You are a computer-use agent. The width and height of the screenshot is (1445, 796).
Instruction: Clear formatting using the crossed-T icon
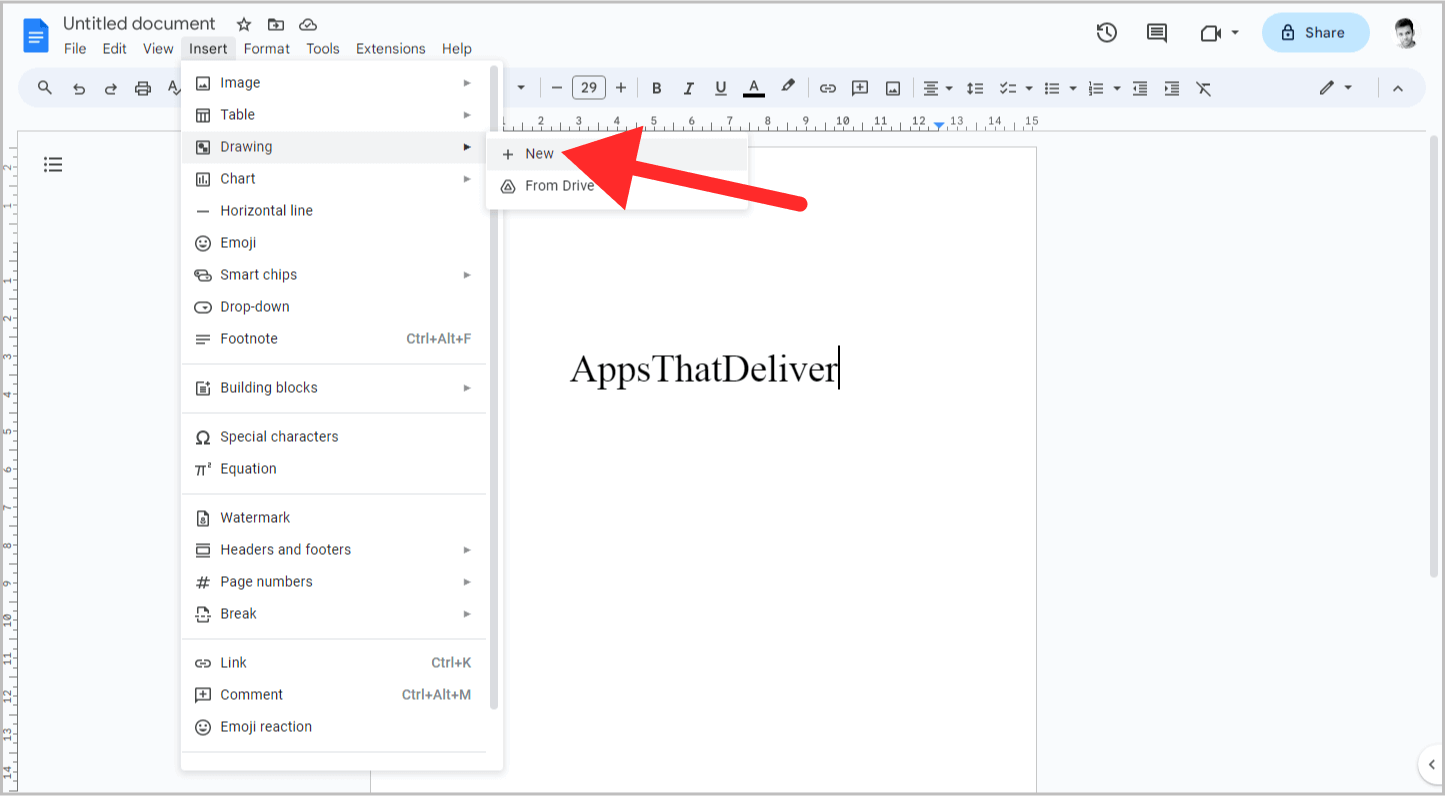1203,88
